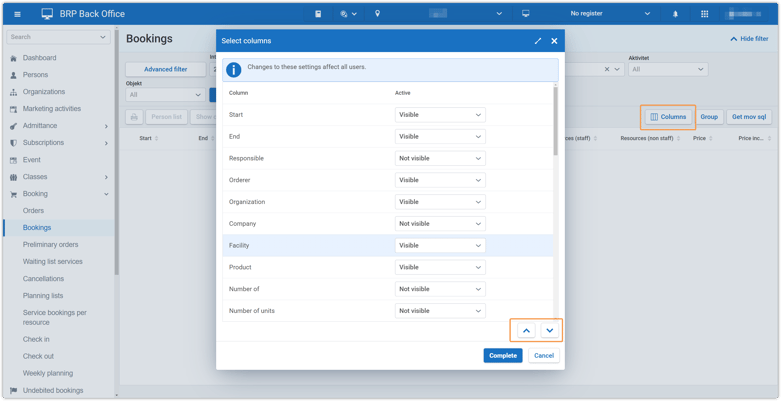The height and width of the screenshot is (401, 781).
Task: Click the info icon in dialog banner
Action: (x=234, y=70)
